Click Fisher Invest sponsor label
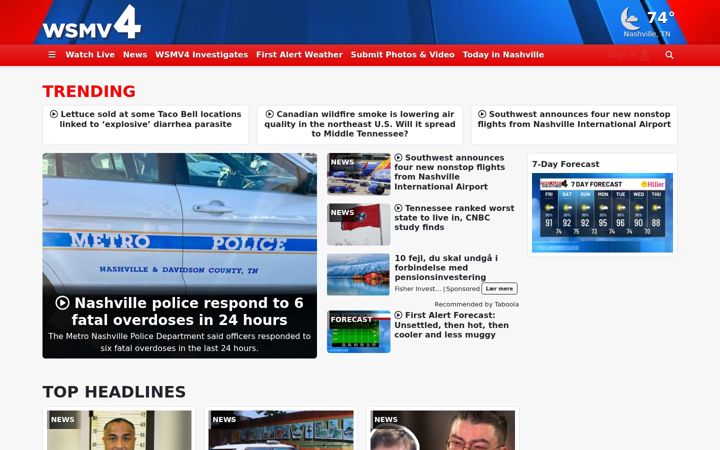 pos(418,289)
